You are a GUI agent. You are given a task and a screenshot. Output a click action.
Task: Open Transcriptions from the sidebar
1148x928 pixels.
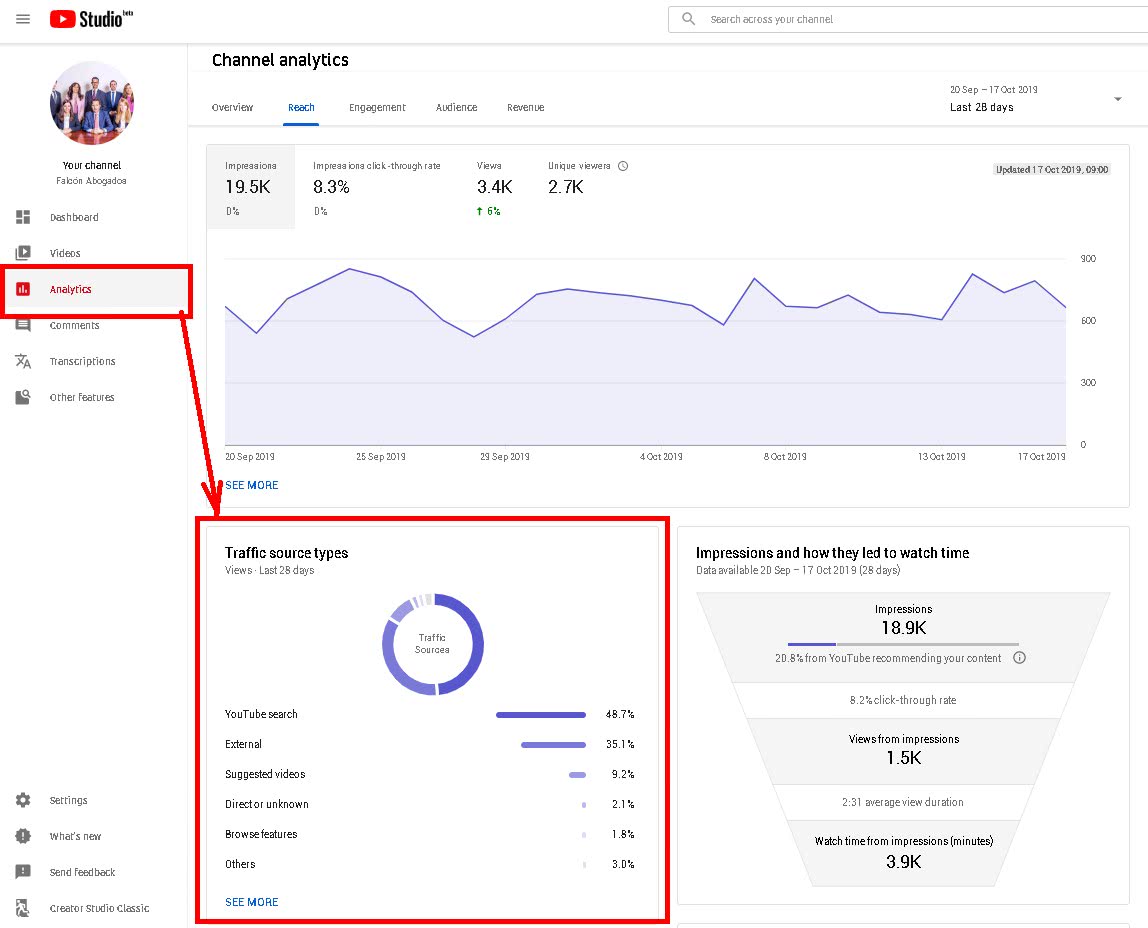click(23, 361)
